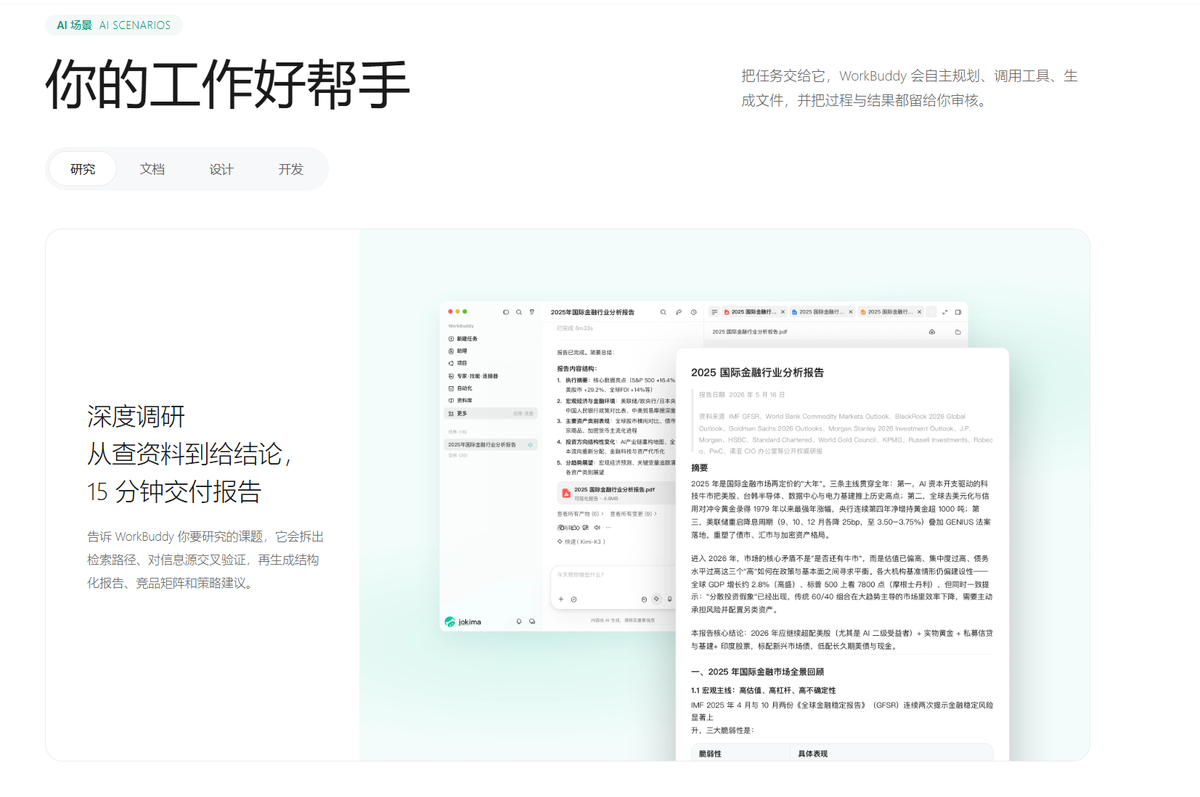Close the orange document file tab
Viewport: 1200px width, 797px height.
click(x=919, y=312)
